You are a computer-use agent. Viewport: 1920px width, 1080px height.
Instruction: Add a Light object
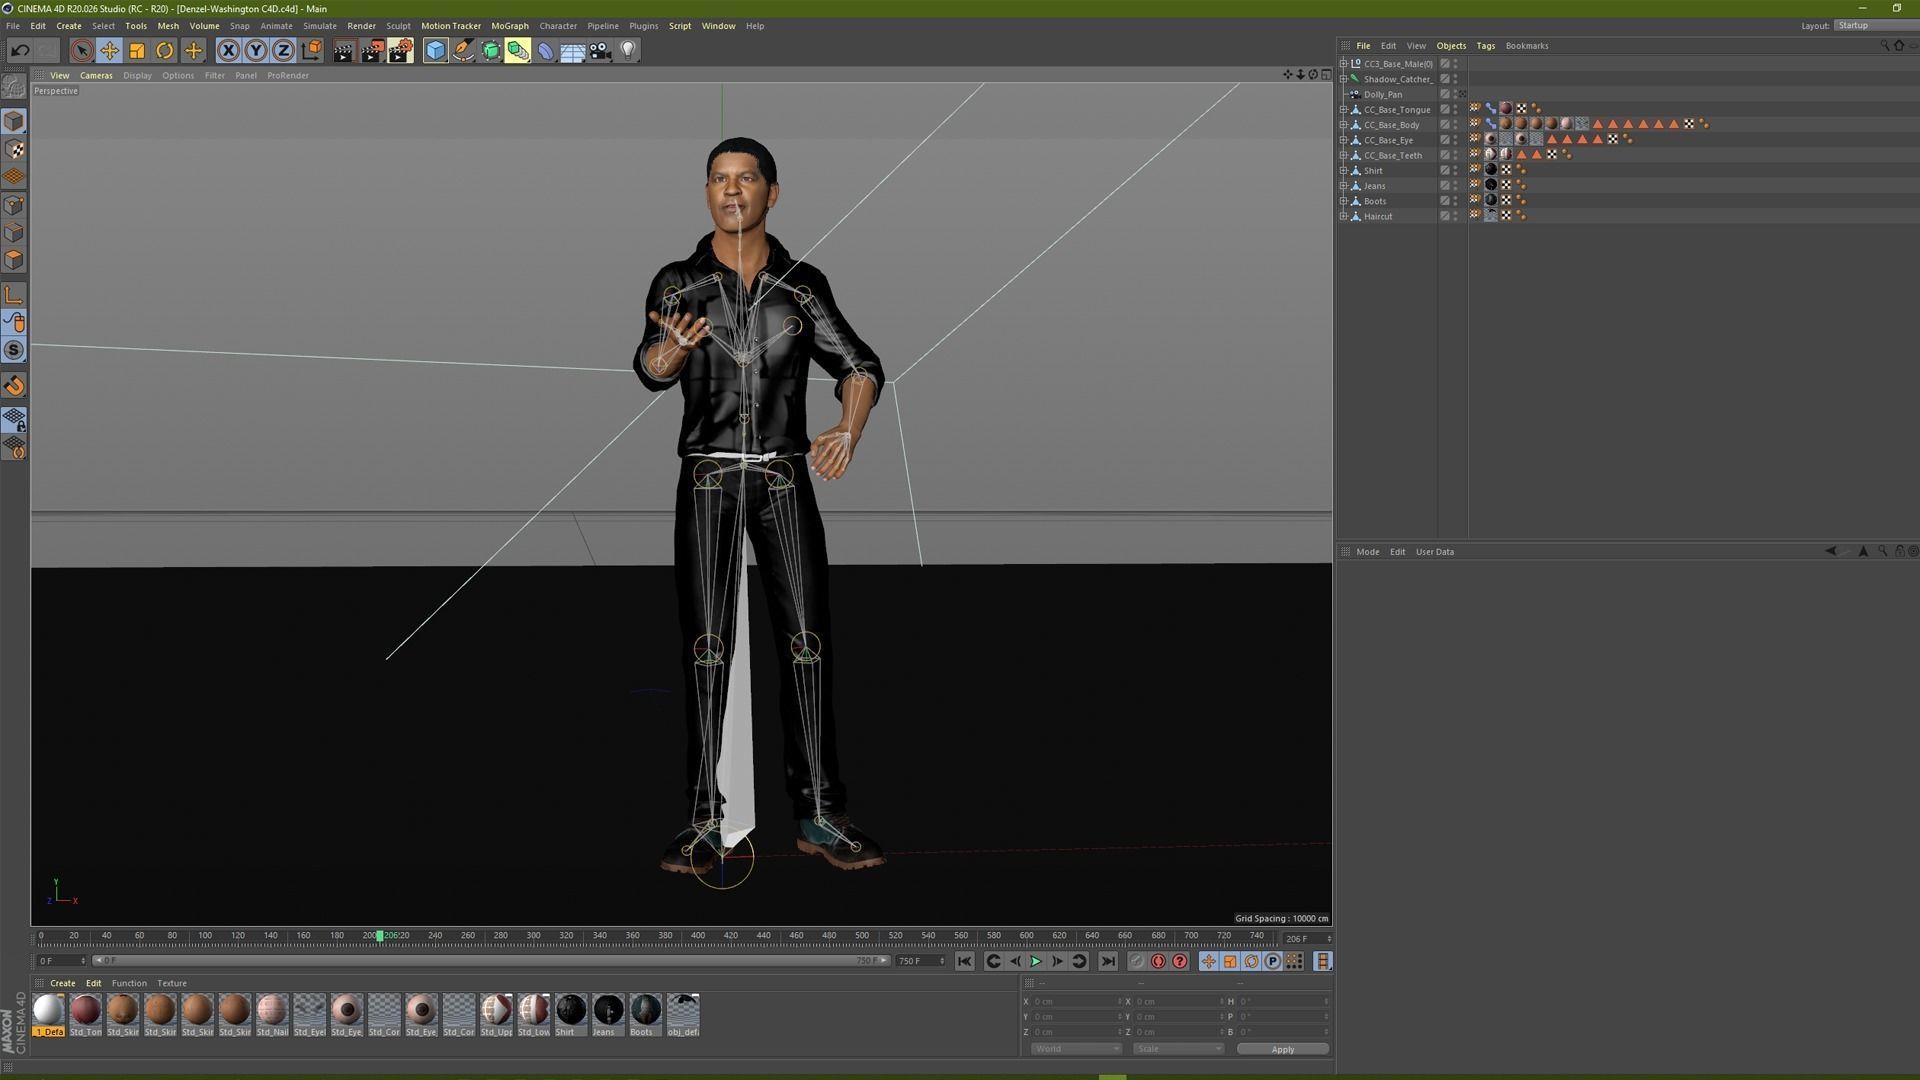click(628, 50)
